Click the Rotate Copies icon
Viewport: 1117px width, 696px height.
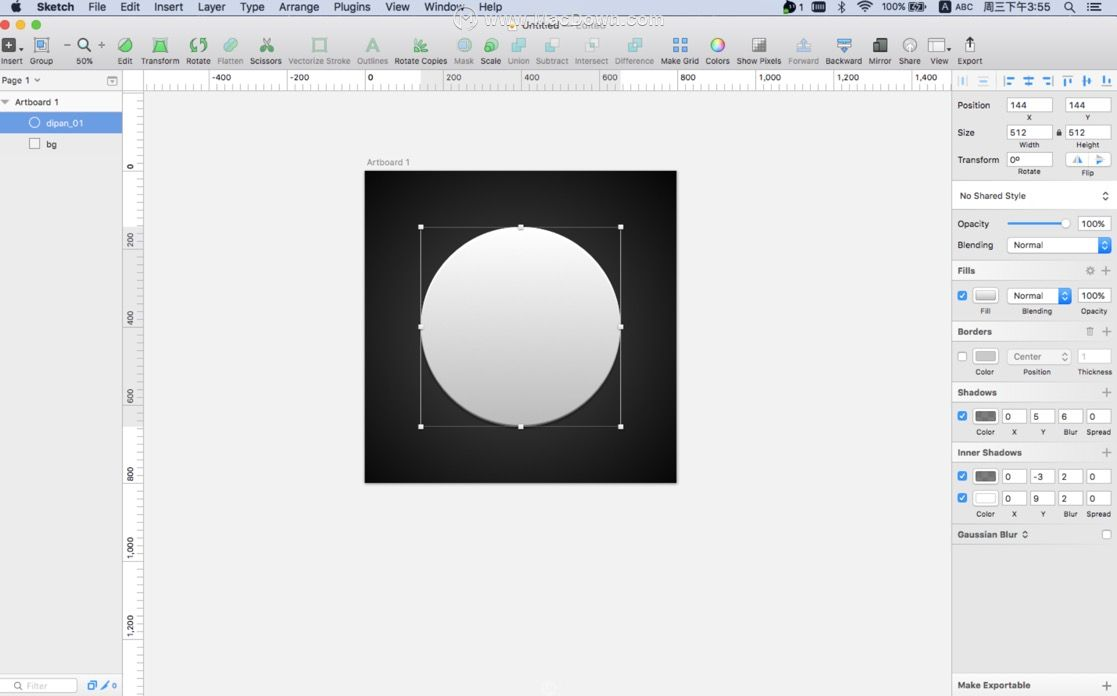point(420,46)
